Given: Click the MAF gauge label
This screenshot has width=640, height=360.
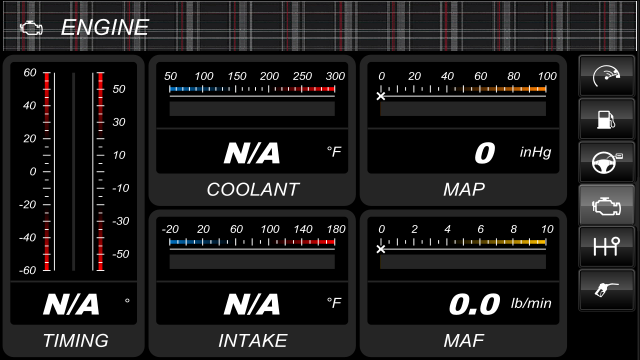Looking at the screenshot, I should coord(464,341).
